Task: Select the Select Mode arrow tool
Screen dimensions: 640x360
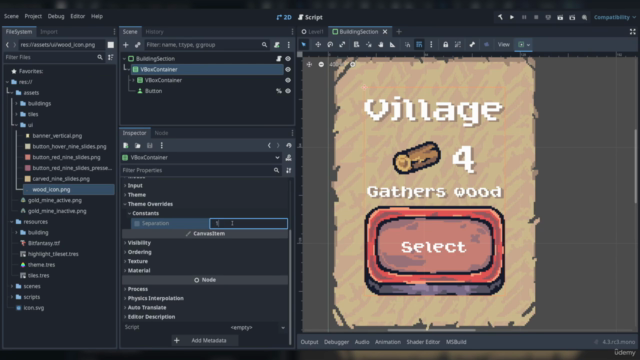Action: [304, 44]
